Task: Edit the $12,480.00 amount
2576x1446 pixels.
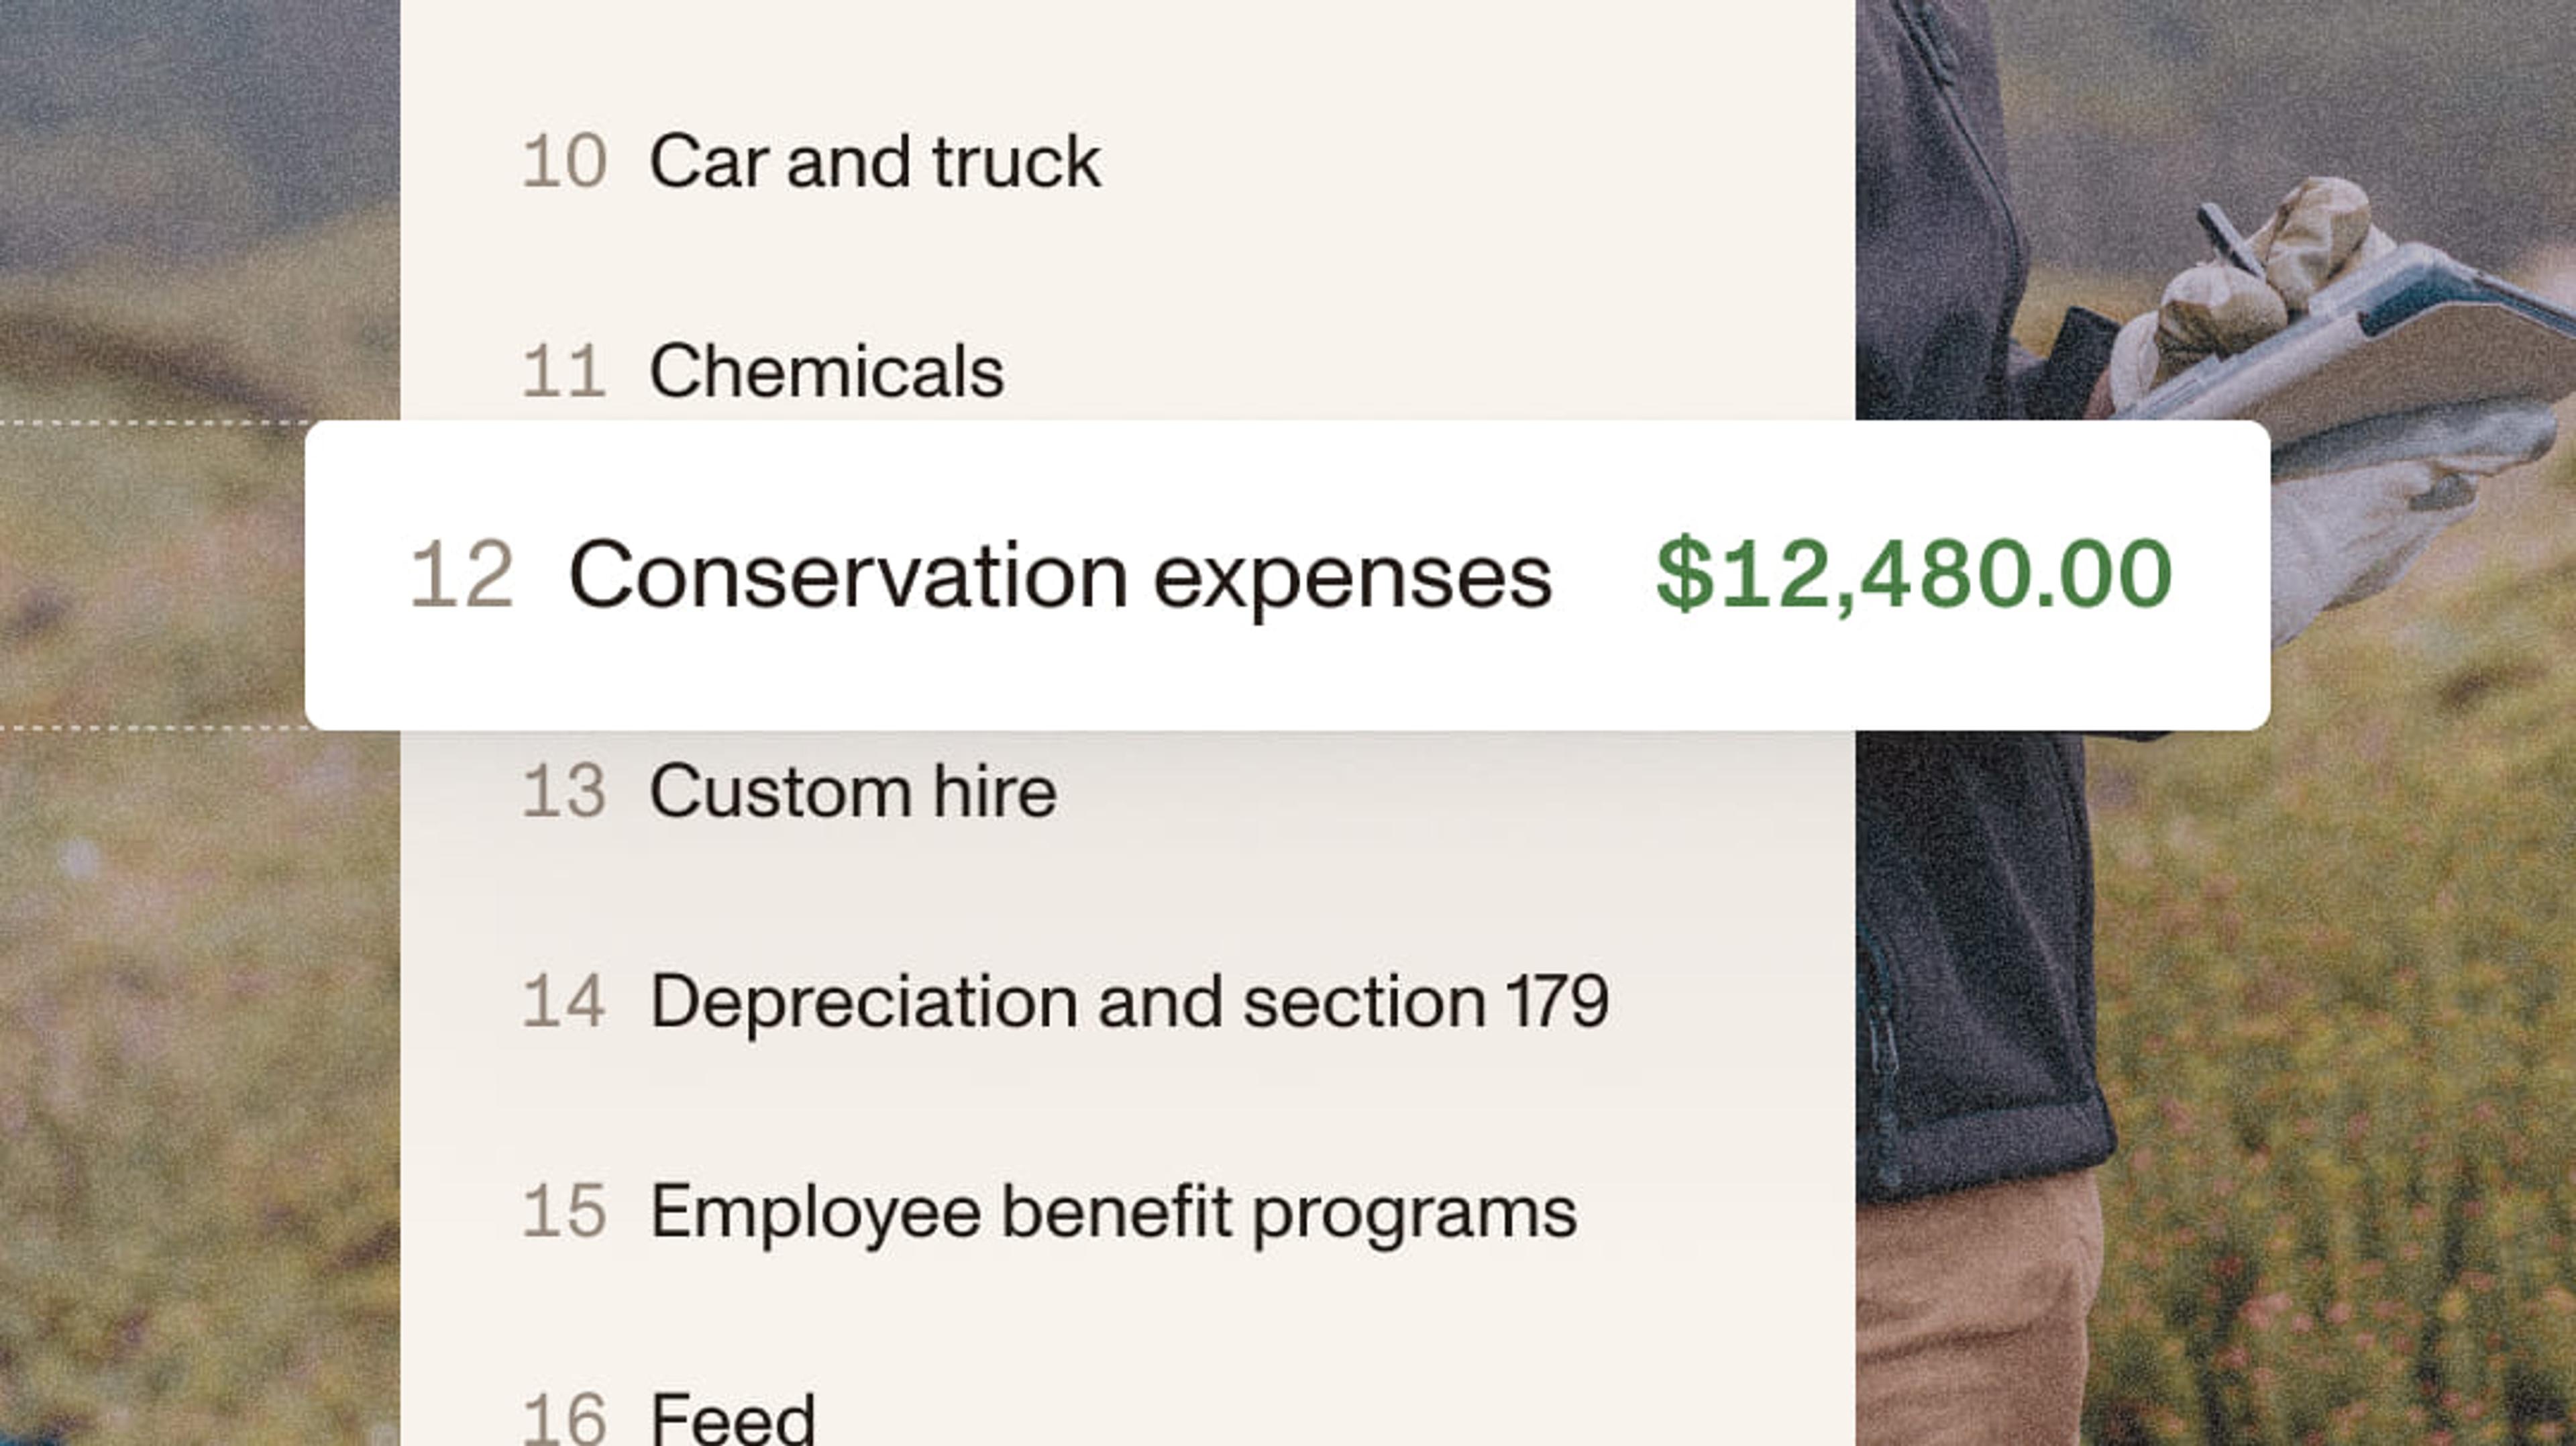Action: tap(1913, 575)
